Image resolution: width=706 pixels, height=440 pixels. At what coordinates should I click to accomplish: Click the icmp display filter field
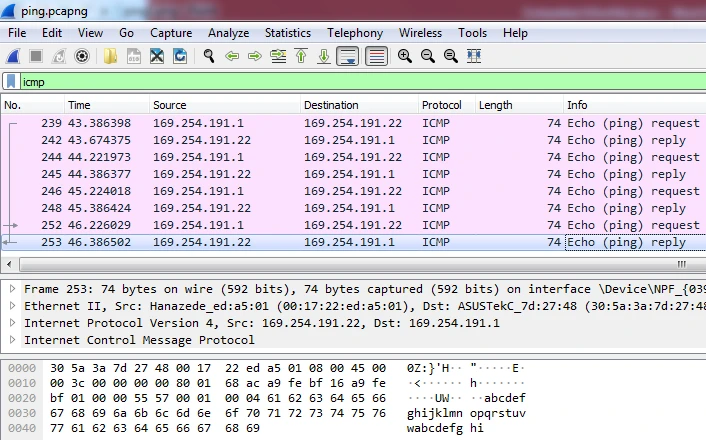point(363,82)
